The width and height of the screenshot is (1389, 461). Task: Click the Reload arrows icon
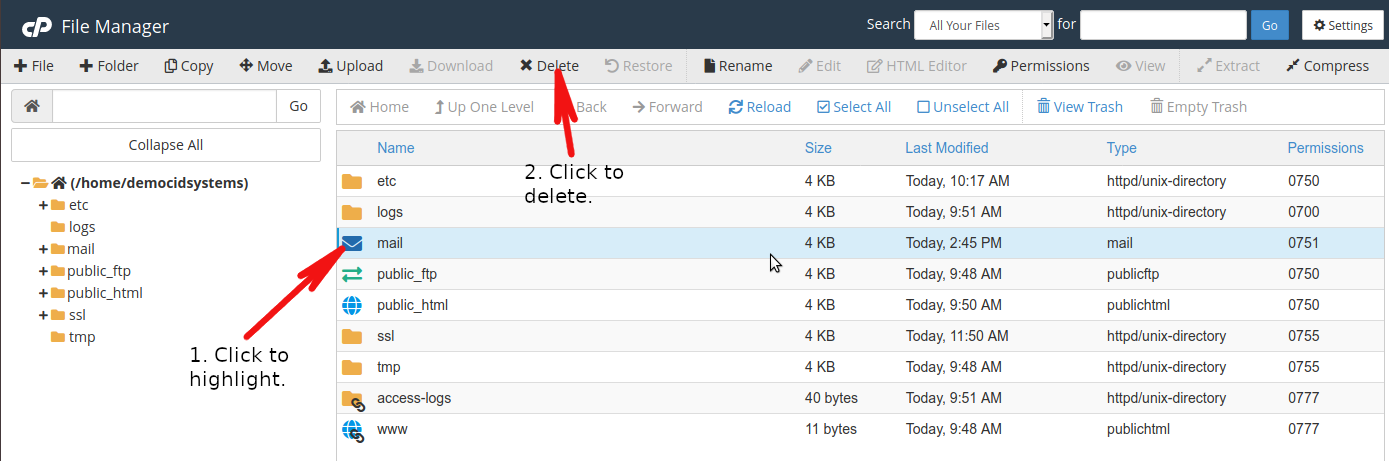coord(736,107)
